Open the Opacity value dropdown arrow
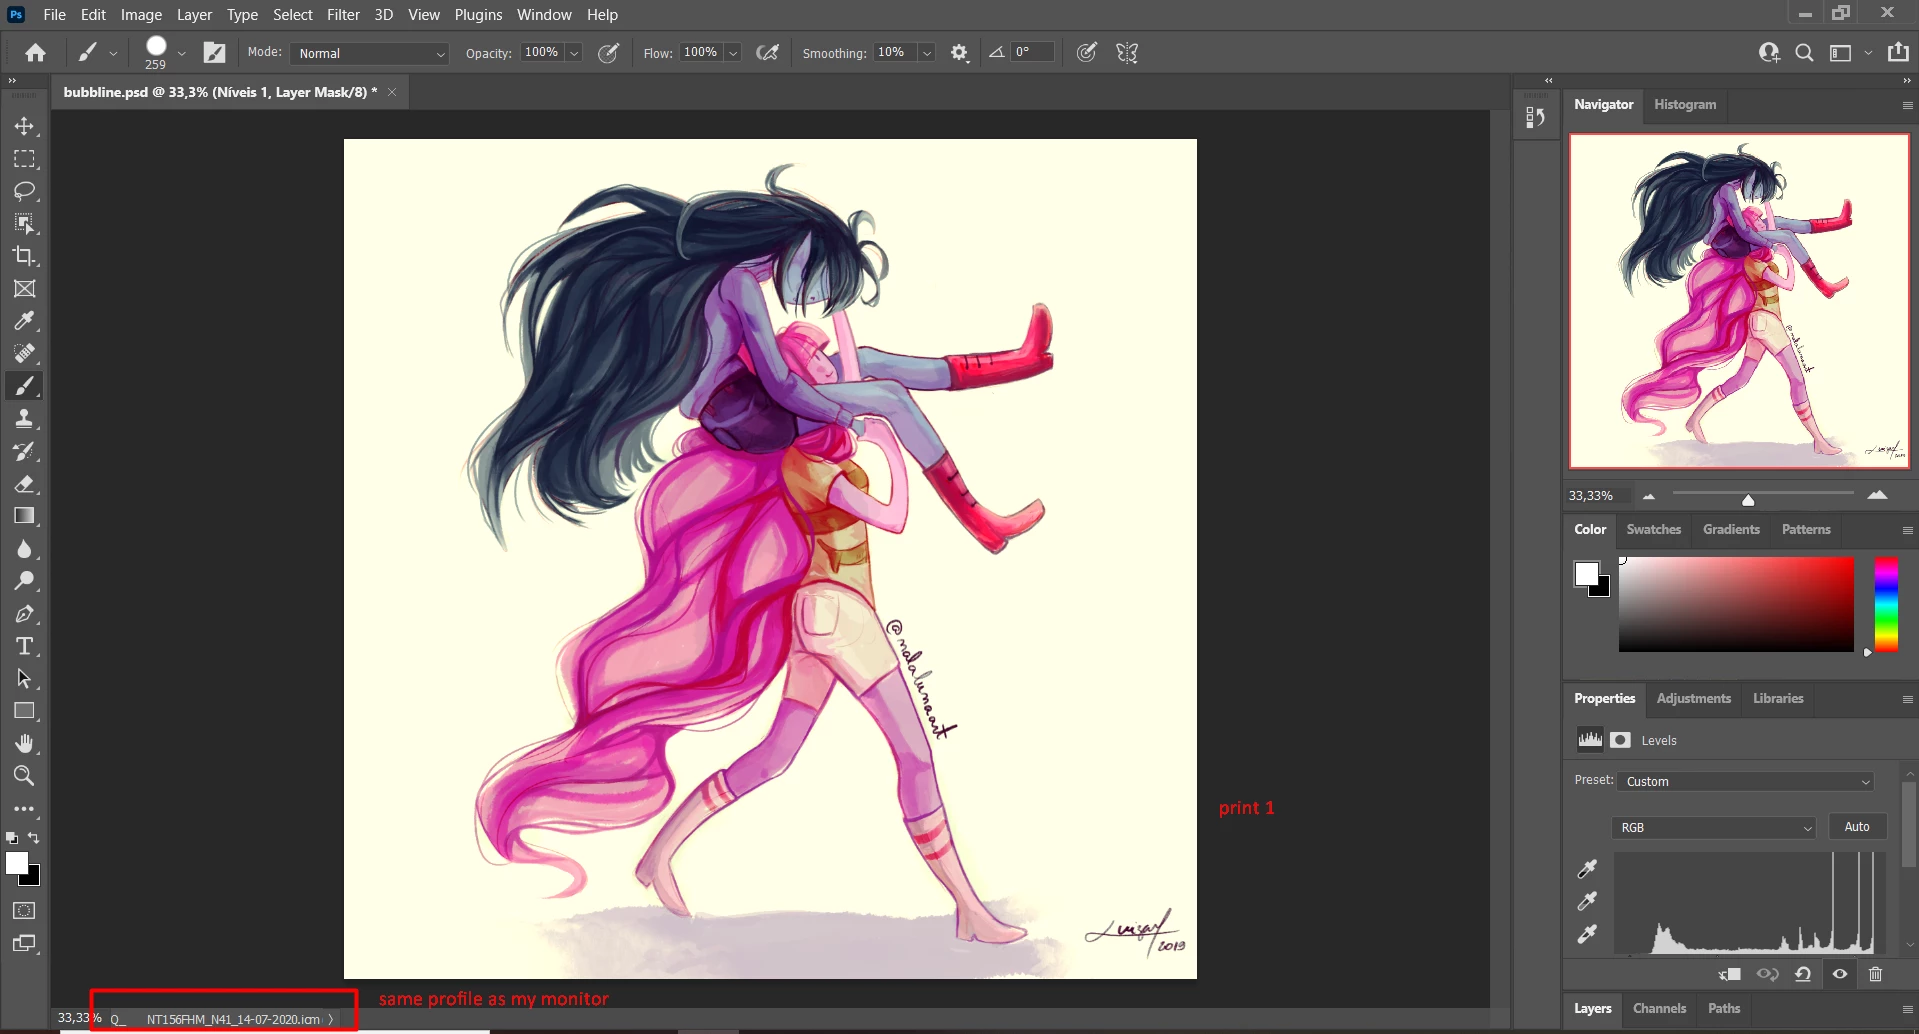Image resolution: width=1919 pixels, height=1034 pixels. (x=574, y=53)
